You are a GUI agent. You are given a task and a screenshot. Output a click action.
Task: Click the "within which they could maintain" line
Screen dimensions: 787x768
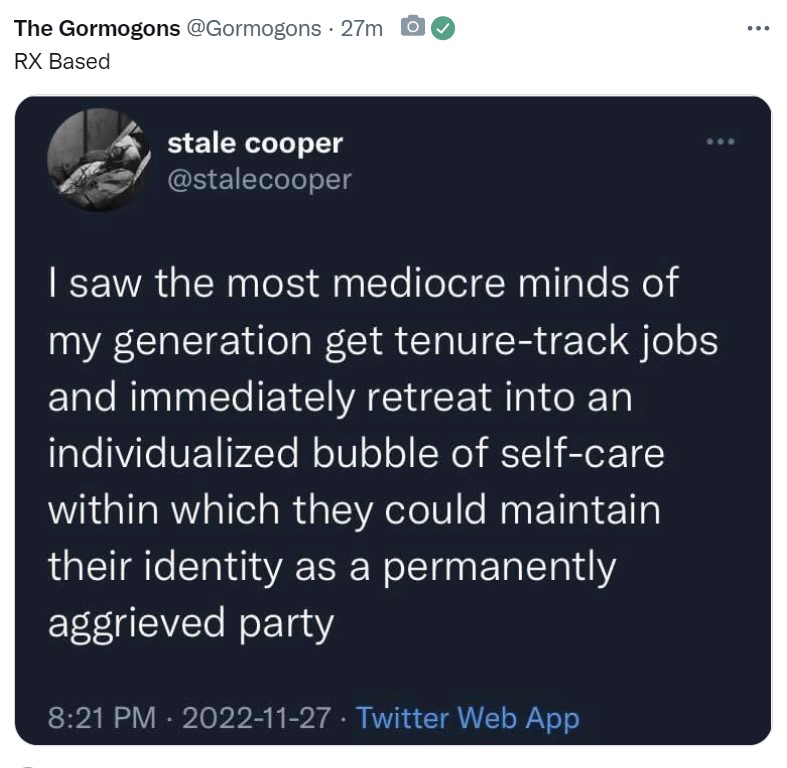click(354, 510)
